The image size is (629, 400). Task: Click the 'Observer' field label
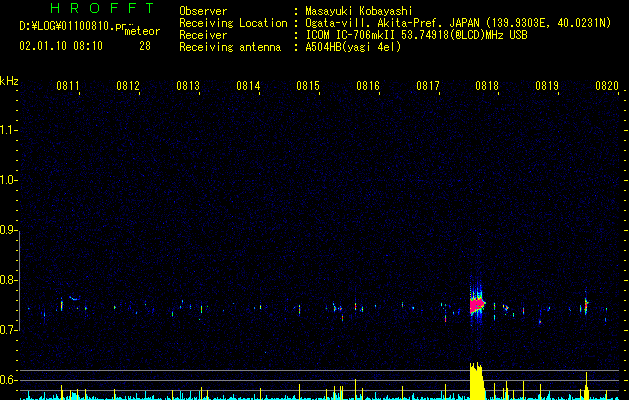(203, 11)
